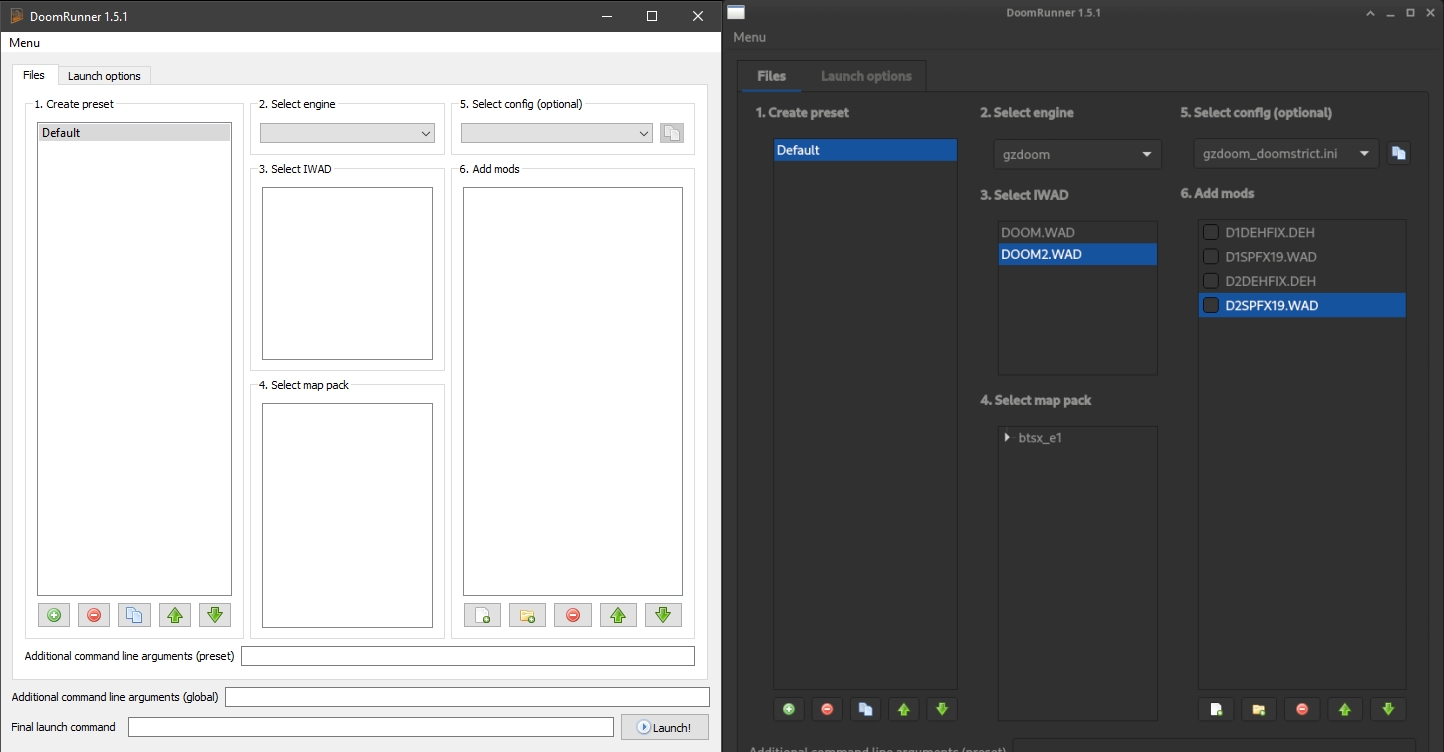Clone the Default preset using the copy icon
The image size is (1444, 752).
coord(865,709)
